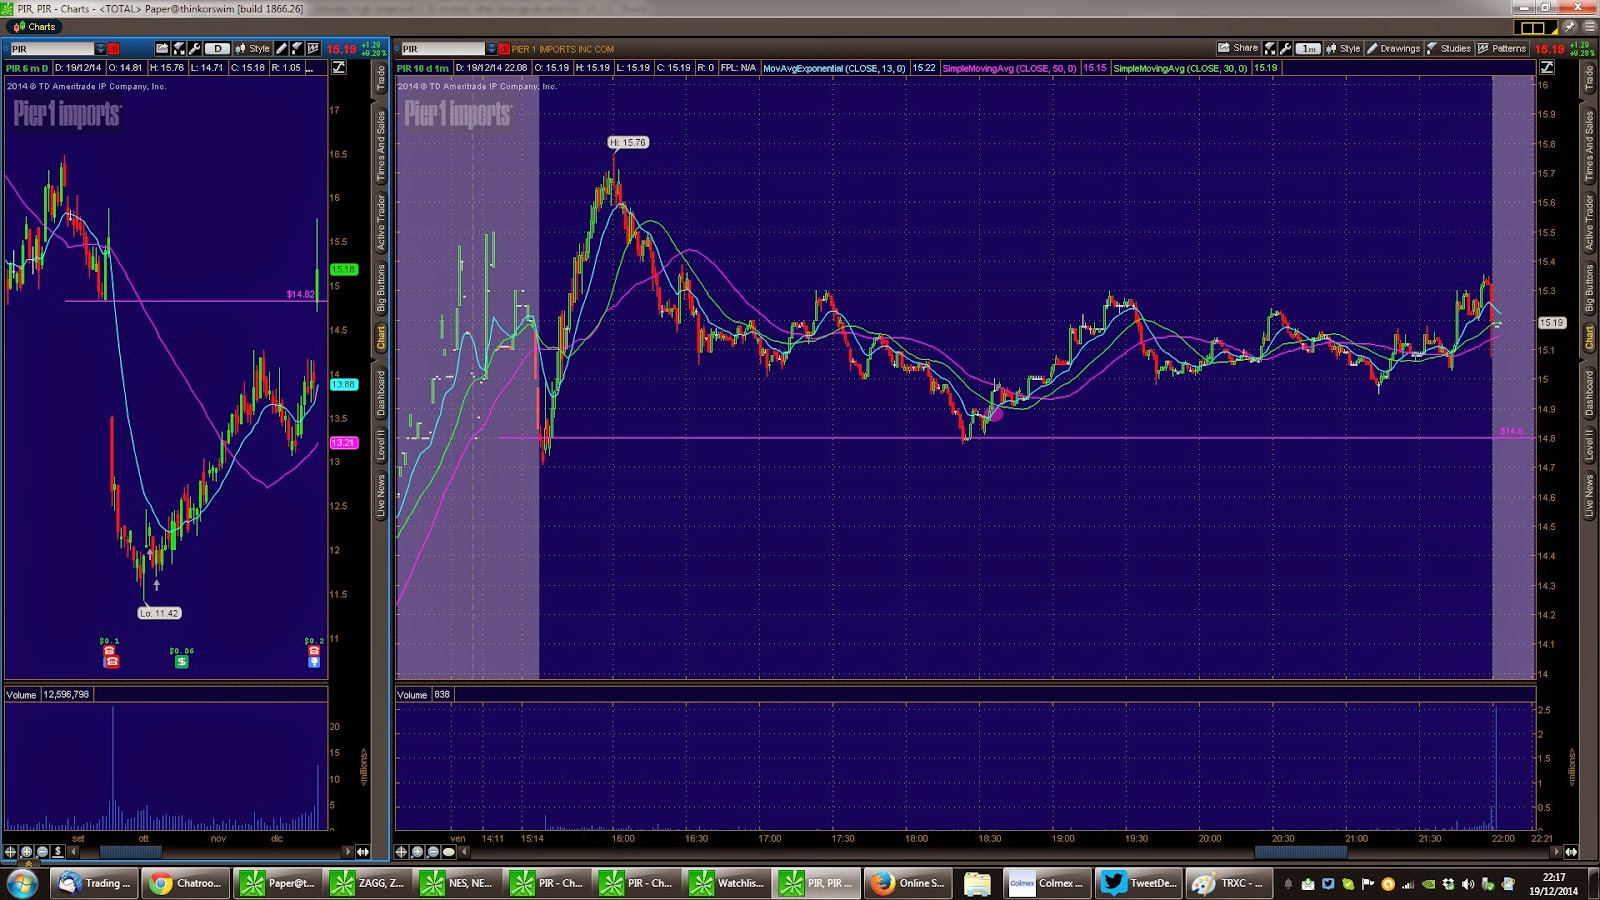Click red link color box in left chart
This screenshot has height=900, width=1600.
(114, 48)
